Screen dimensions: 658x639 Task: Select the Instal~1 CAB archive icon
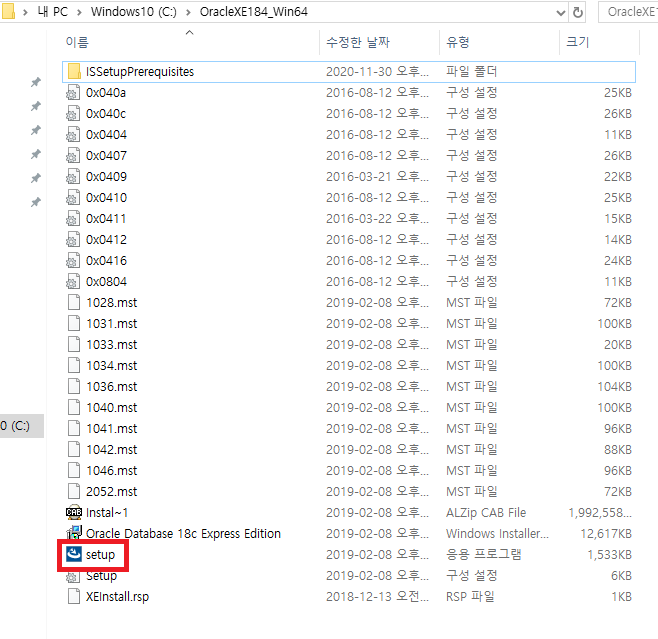74,512
